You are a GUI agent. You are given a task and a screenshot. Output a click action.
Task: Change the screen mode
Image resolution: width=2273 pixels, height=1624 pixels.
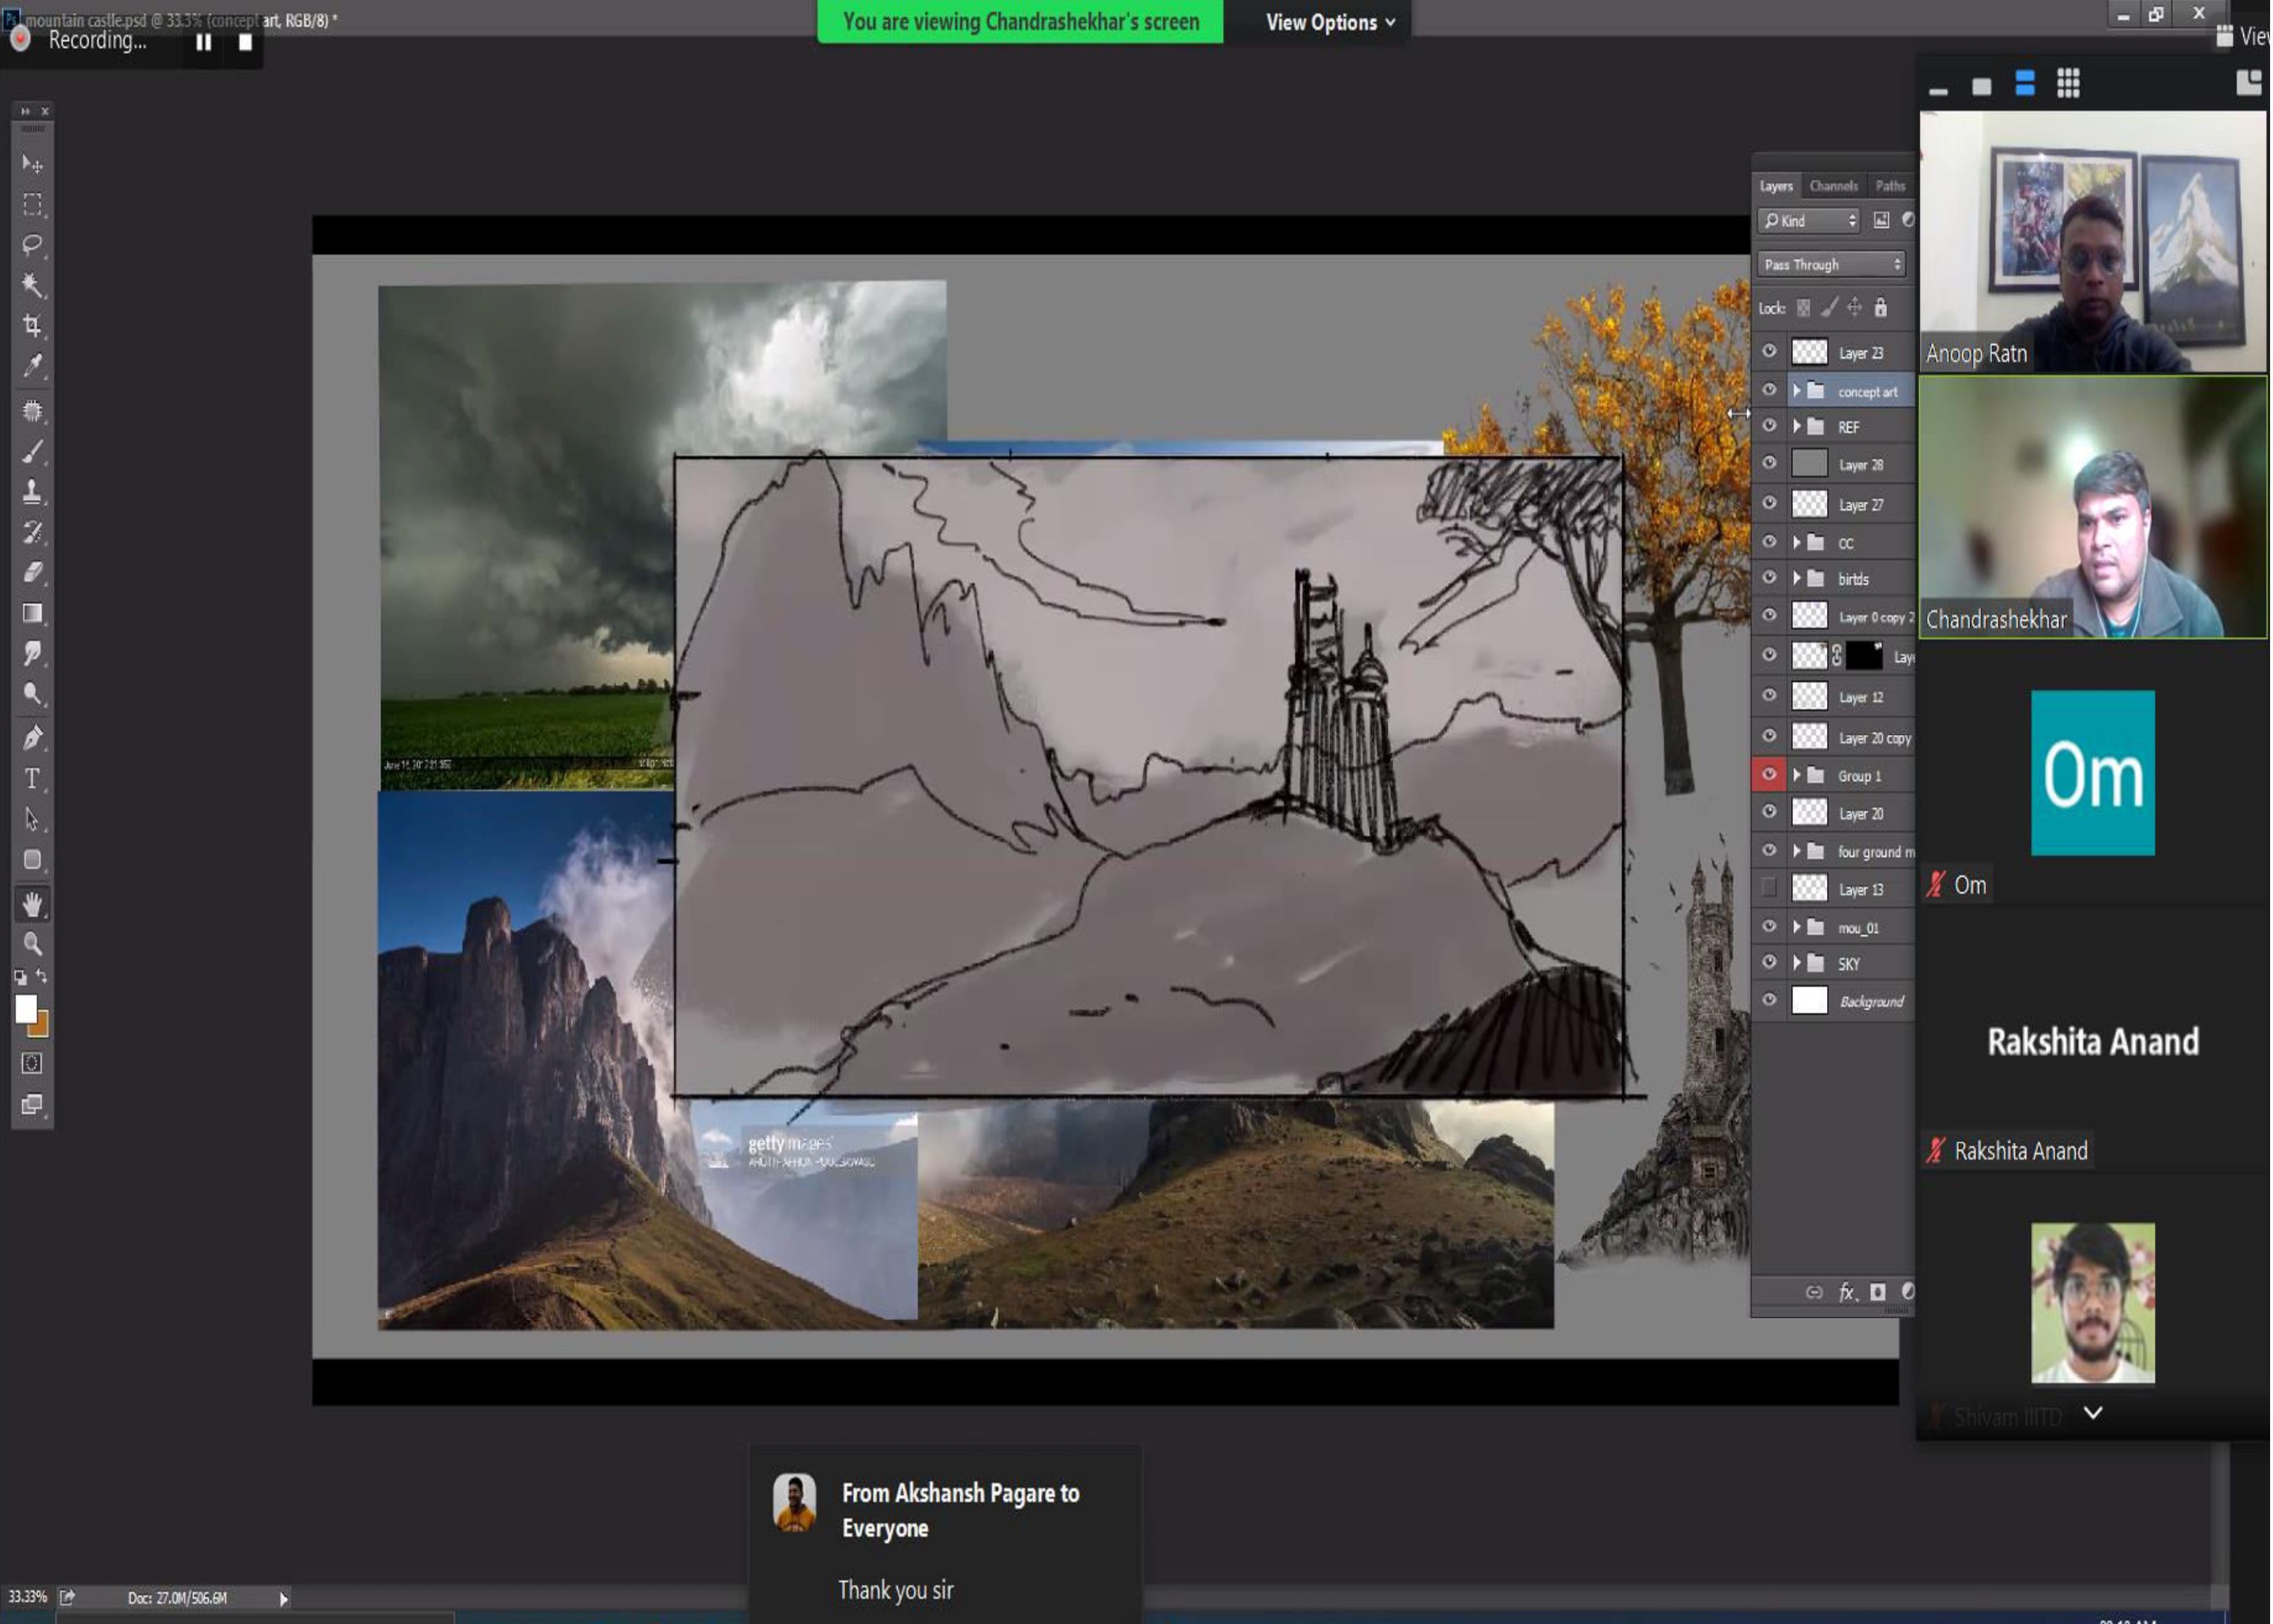(x=32, y=1104)
